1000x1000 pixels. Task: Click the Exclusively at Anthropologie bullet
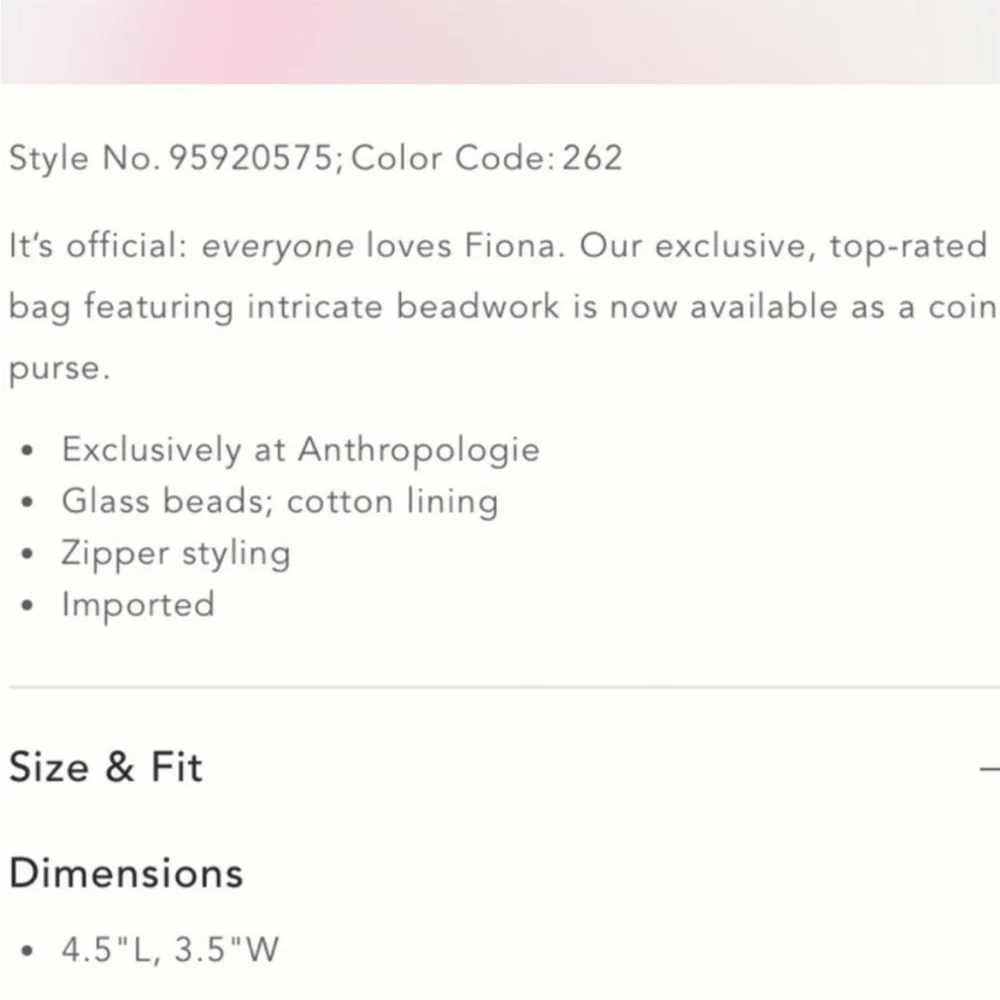pos(300,450)
